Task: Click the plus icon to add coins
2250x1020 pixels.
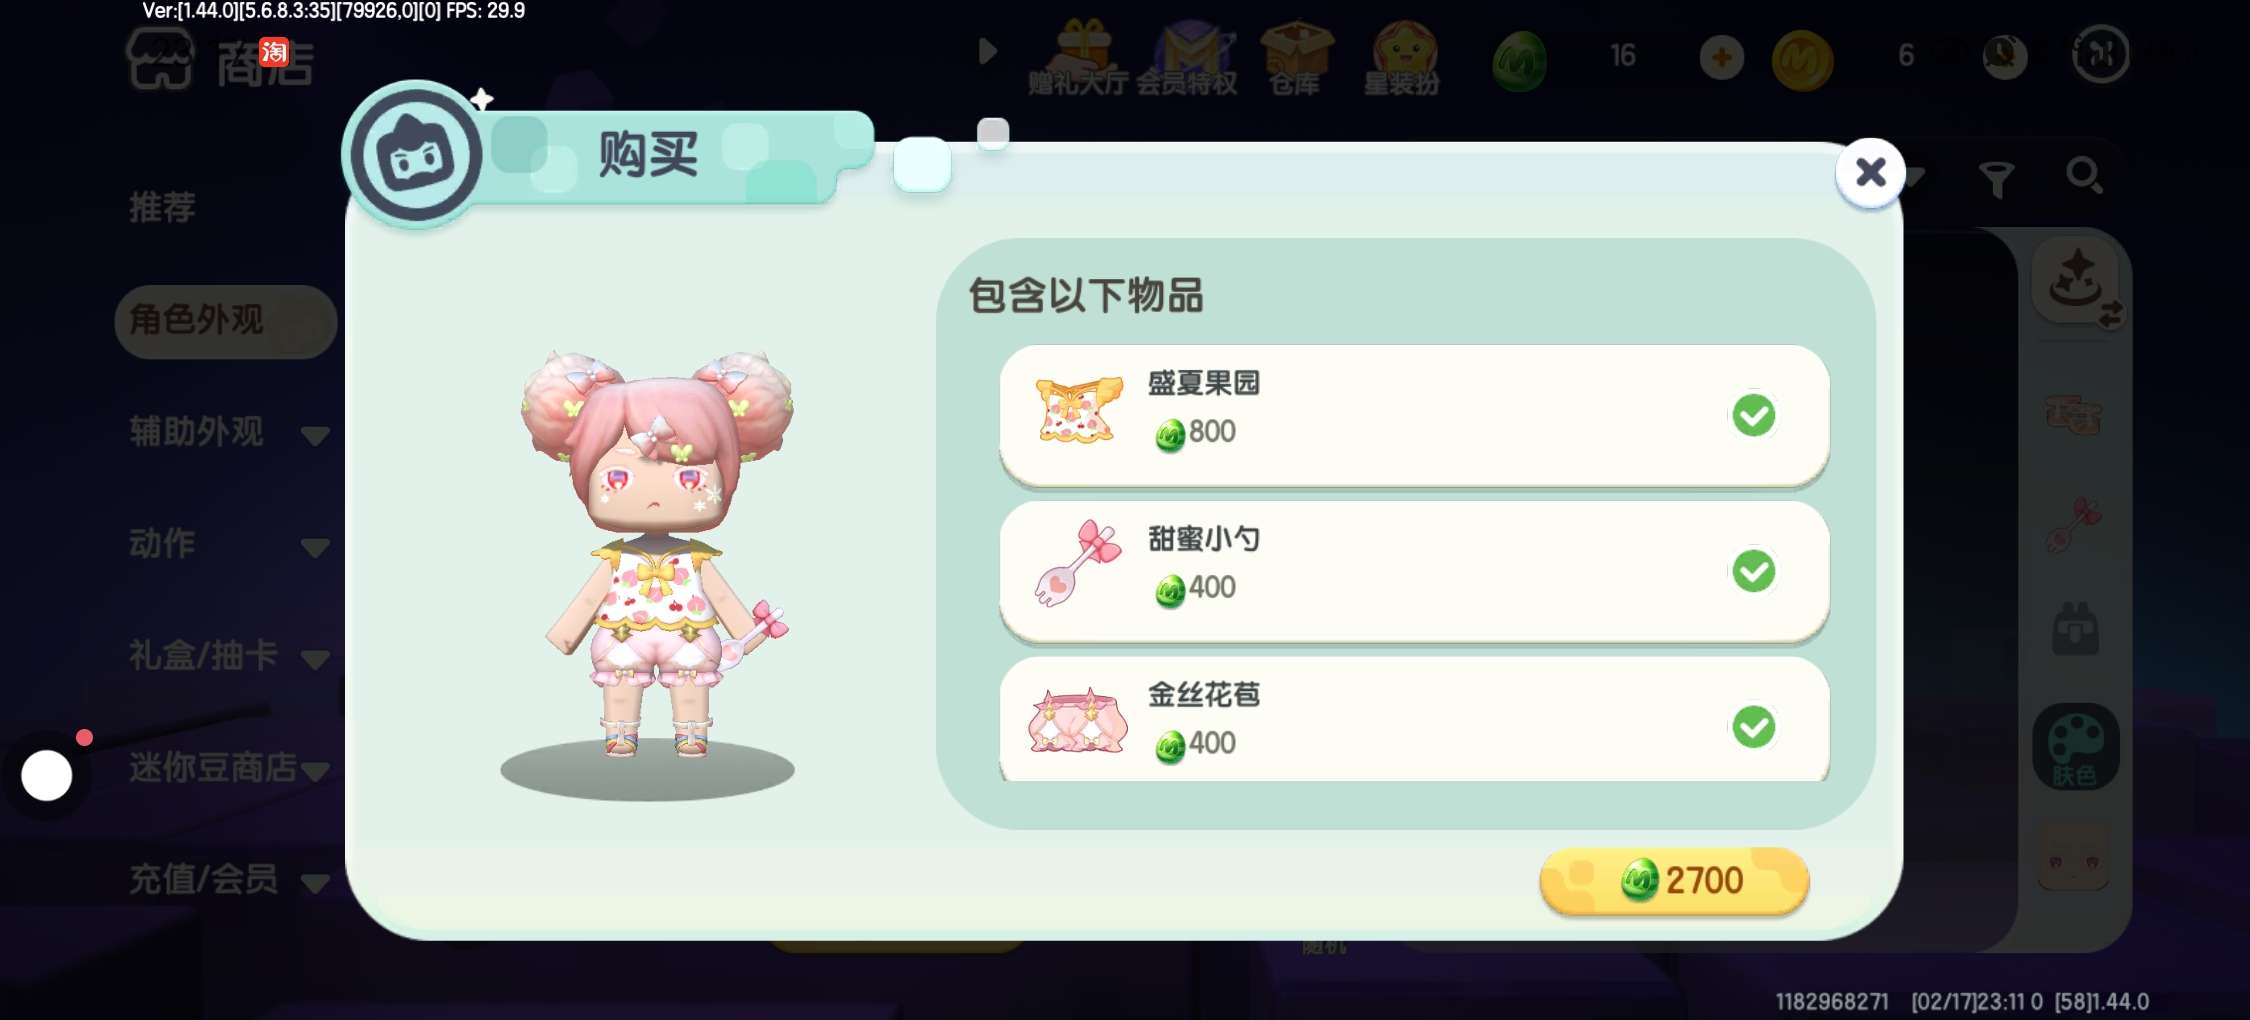Action: click(1721, 58)
